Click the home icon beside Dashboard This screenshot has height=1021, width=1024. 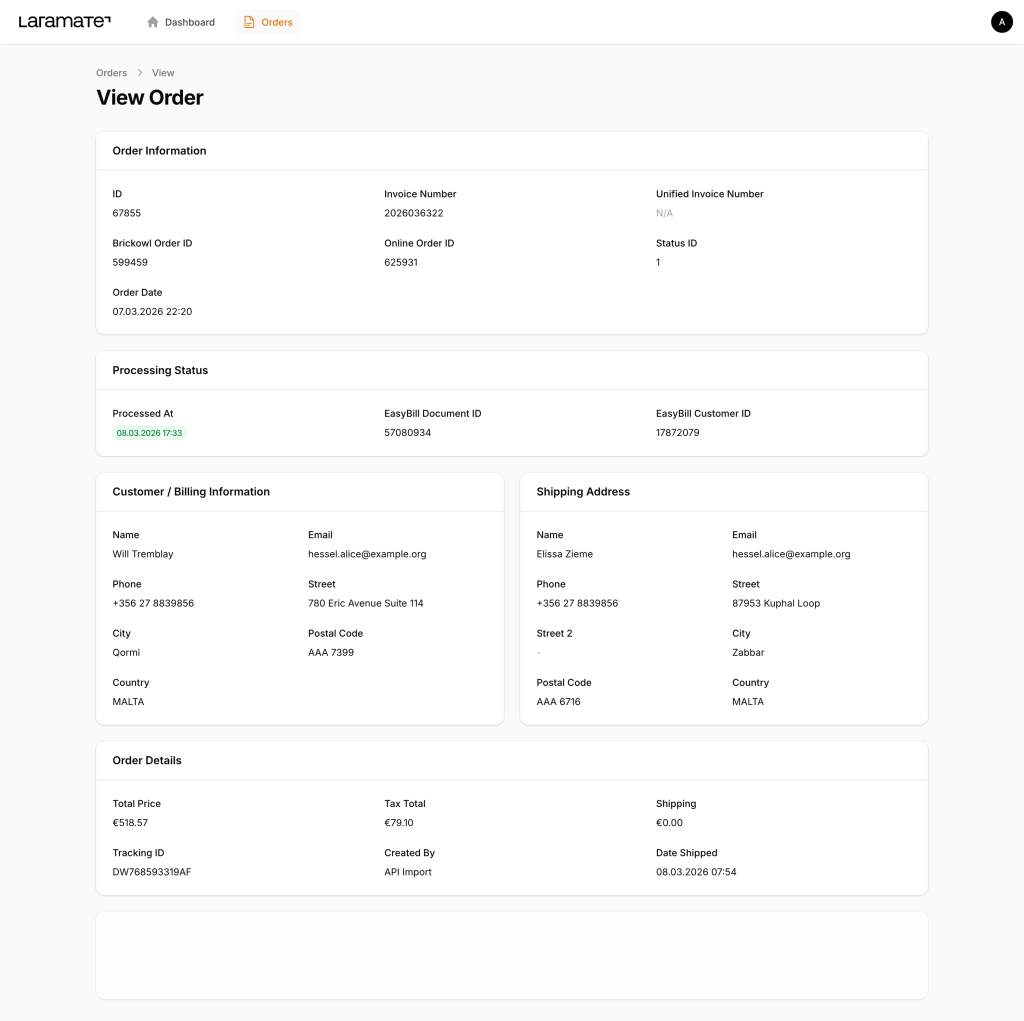(153, 22)
